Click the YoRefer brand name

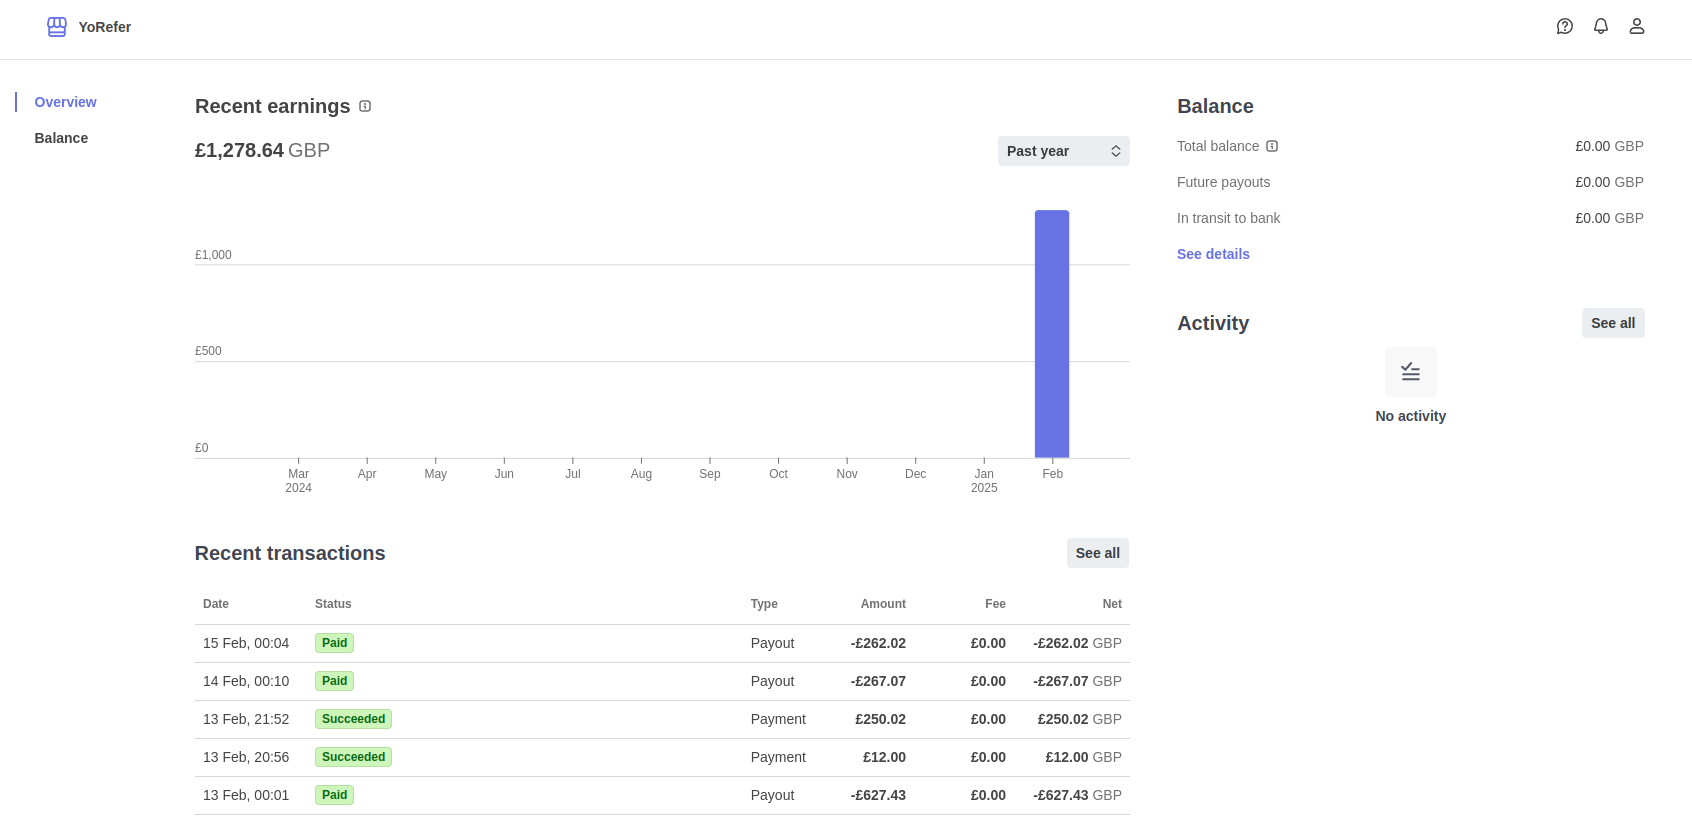tap(105, 27)
